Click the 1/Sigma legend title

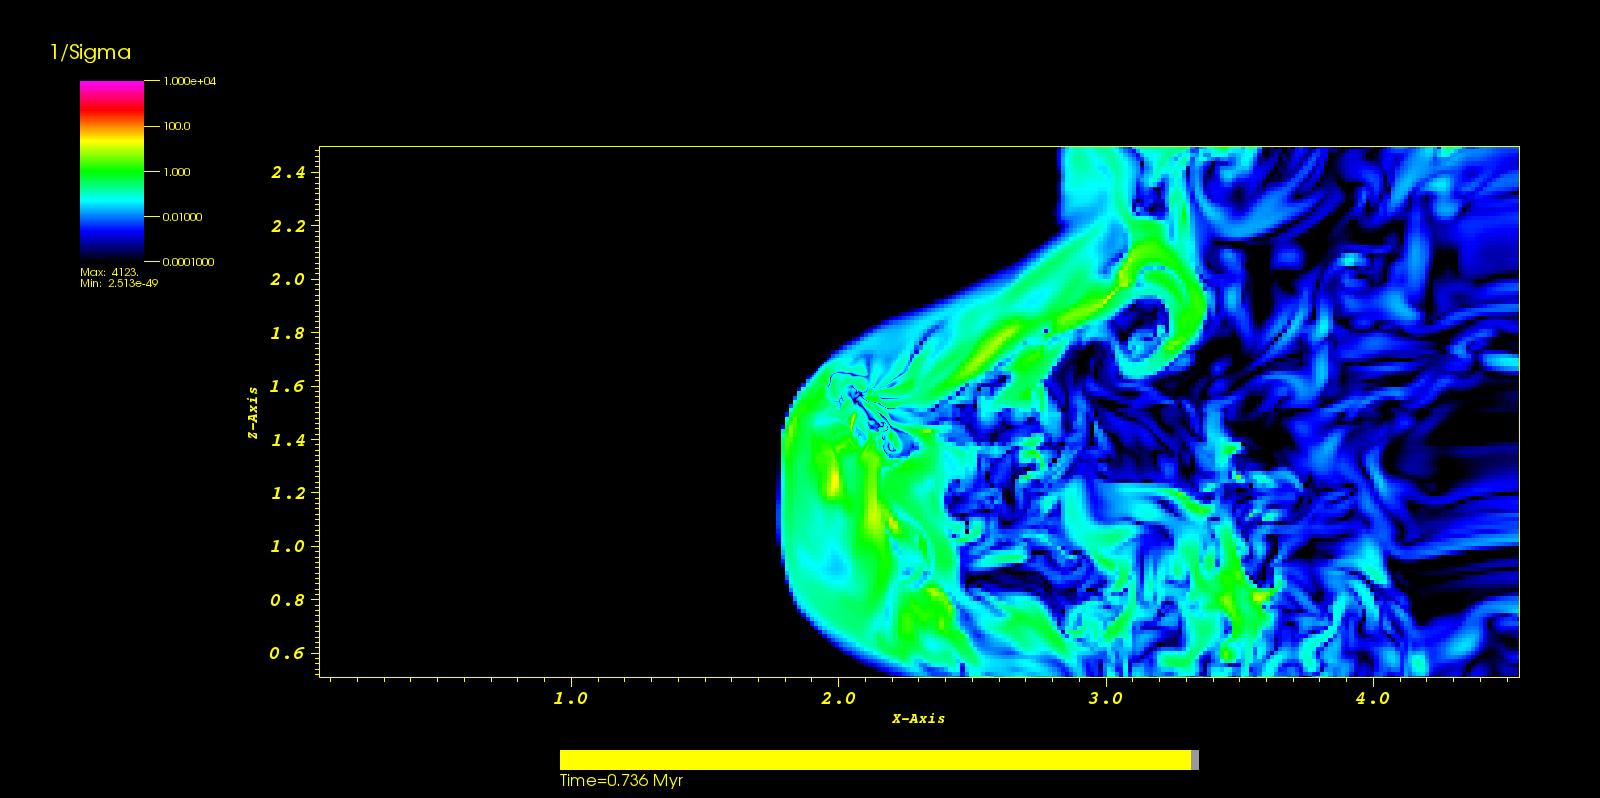coord(90,53)
